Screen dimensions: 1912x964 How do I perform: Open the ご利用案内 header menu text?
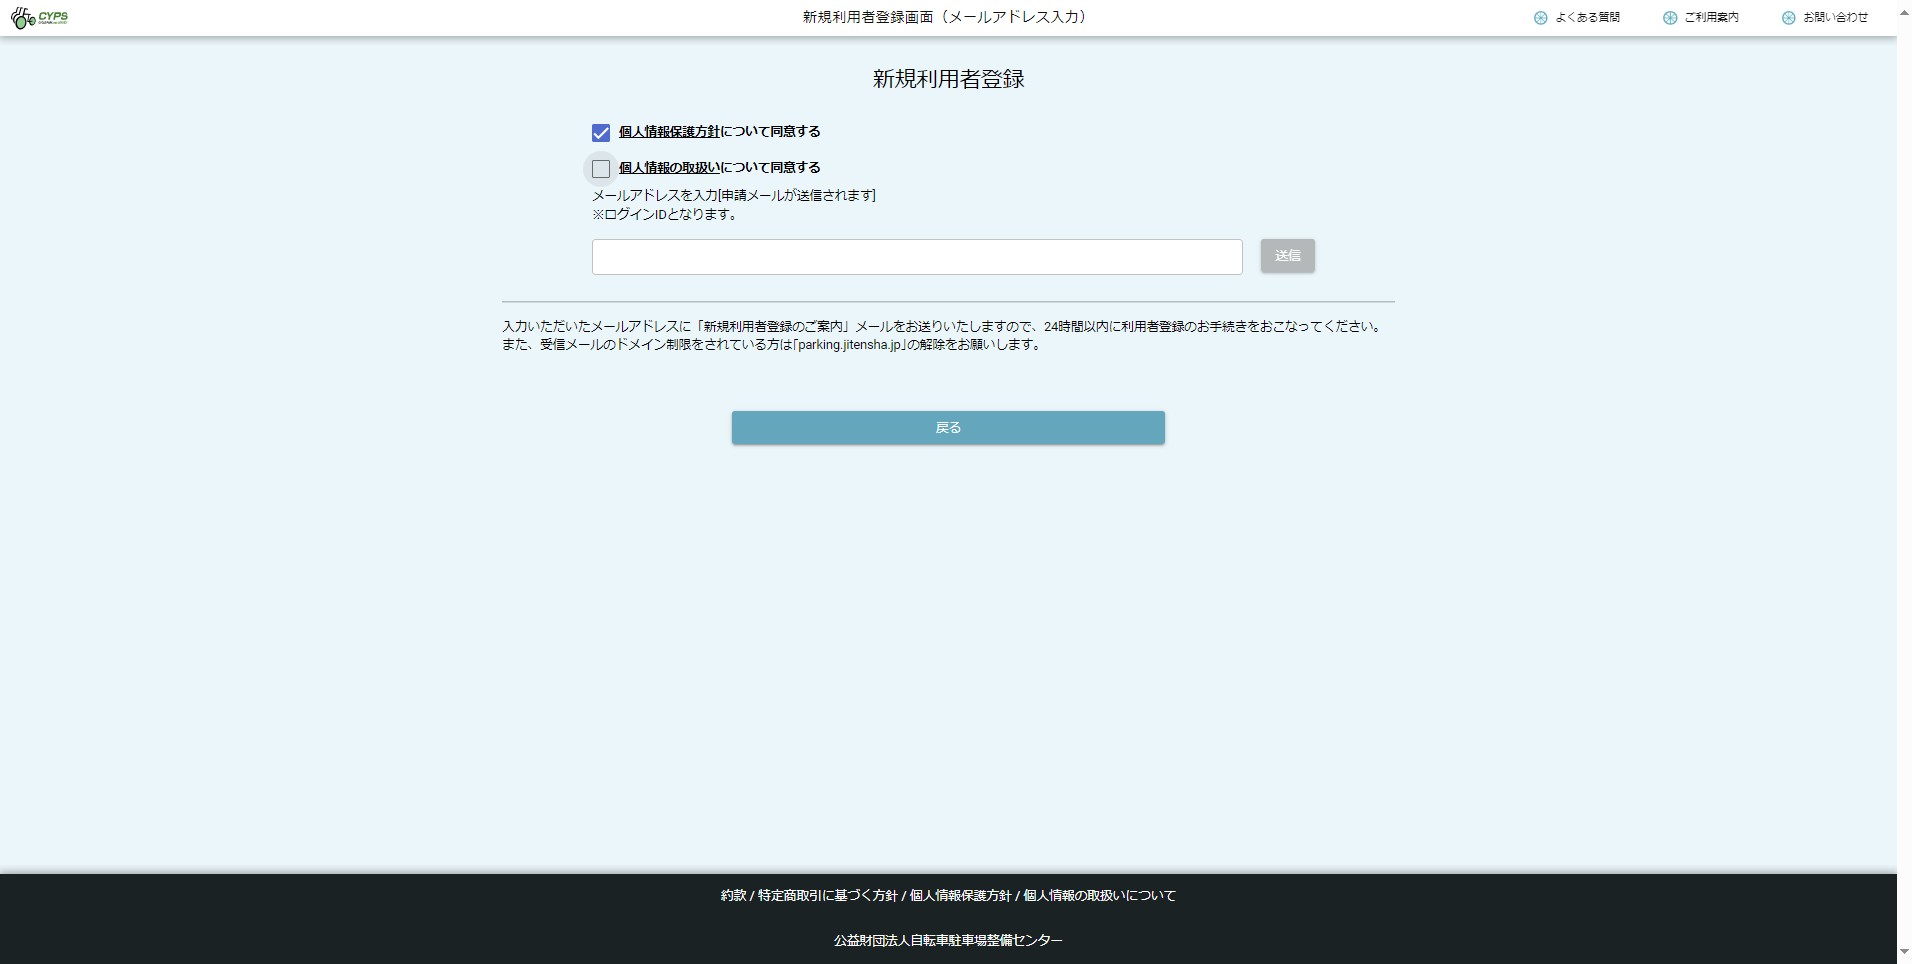pyautogui.click(x=1711, y=18)
